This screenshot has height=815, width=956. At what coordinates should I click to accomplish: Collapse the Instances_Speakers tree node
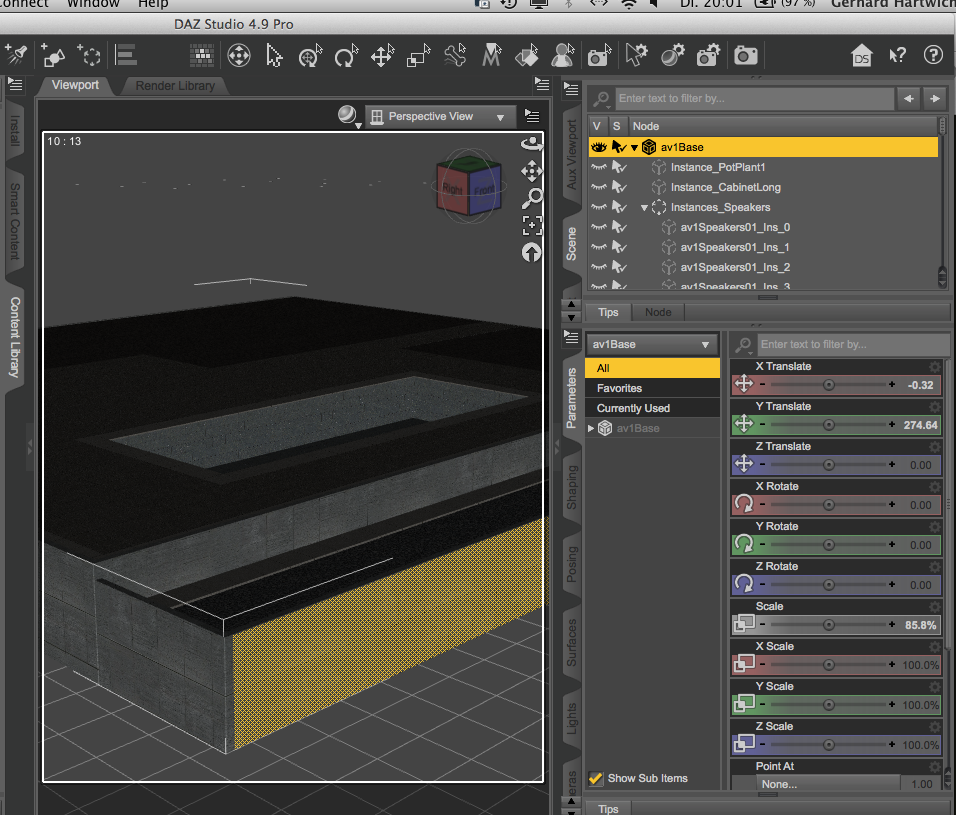coord(645,207)
